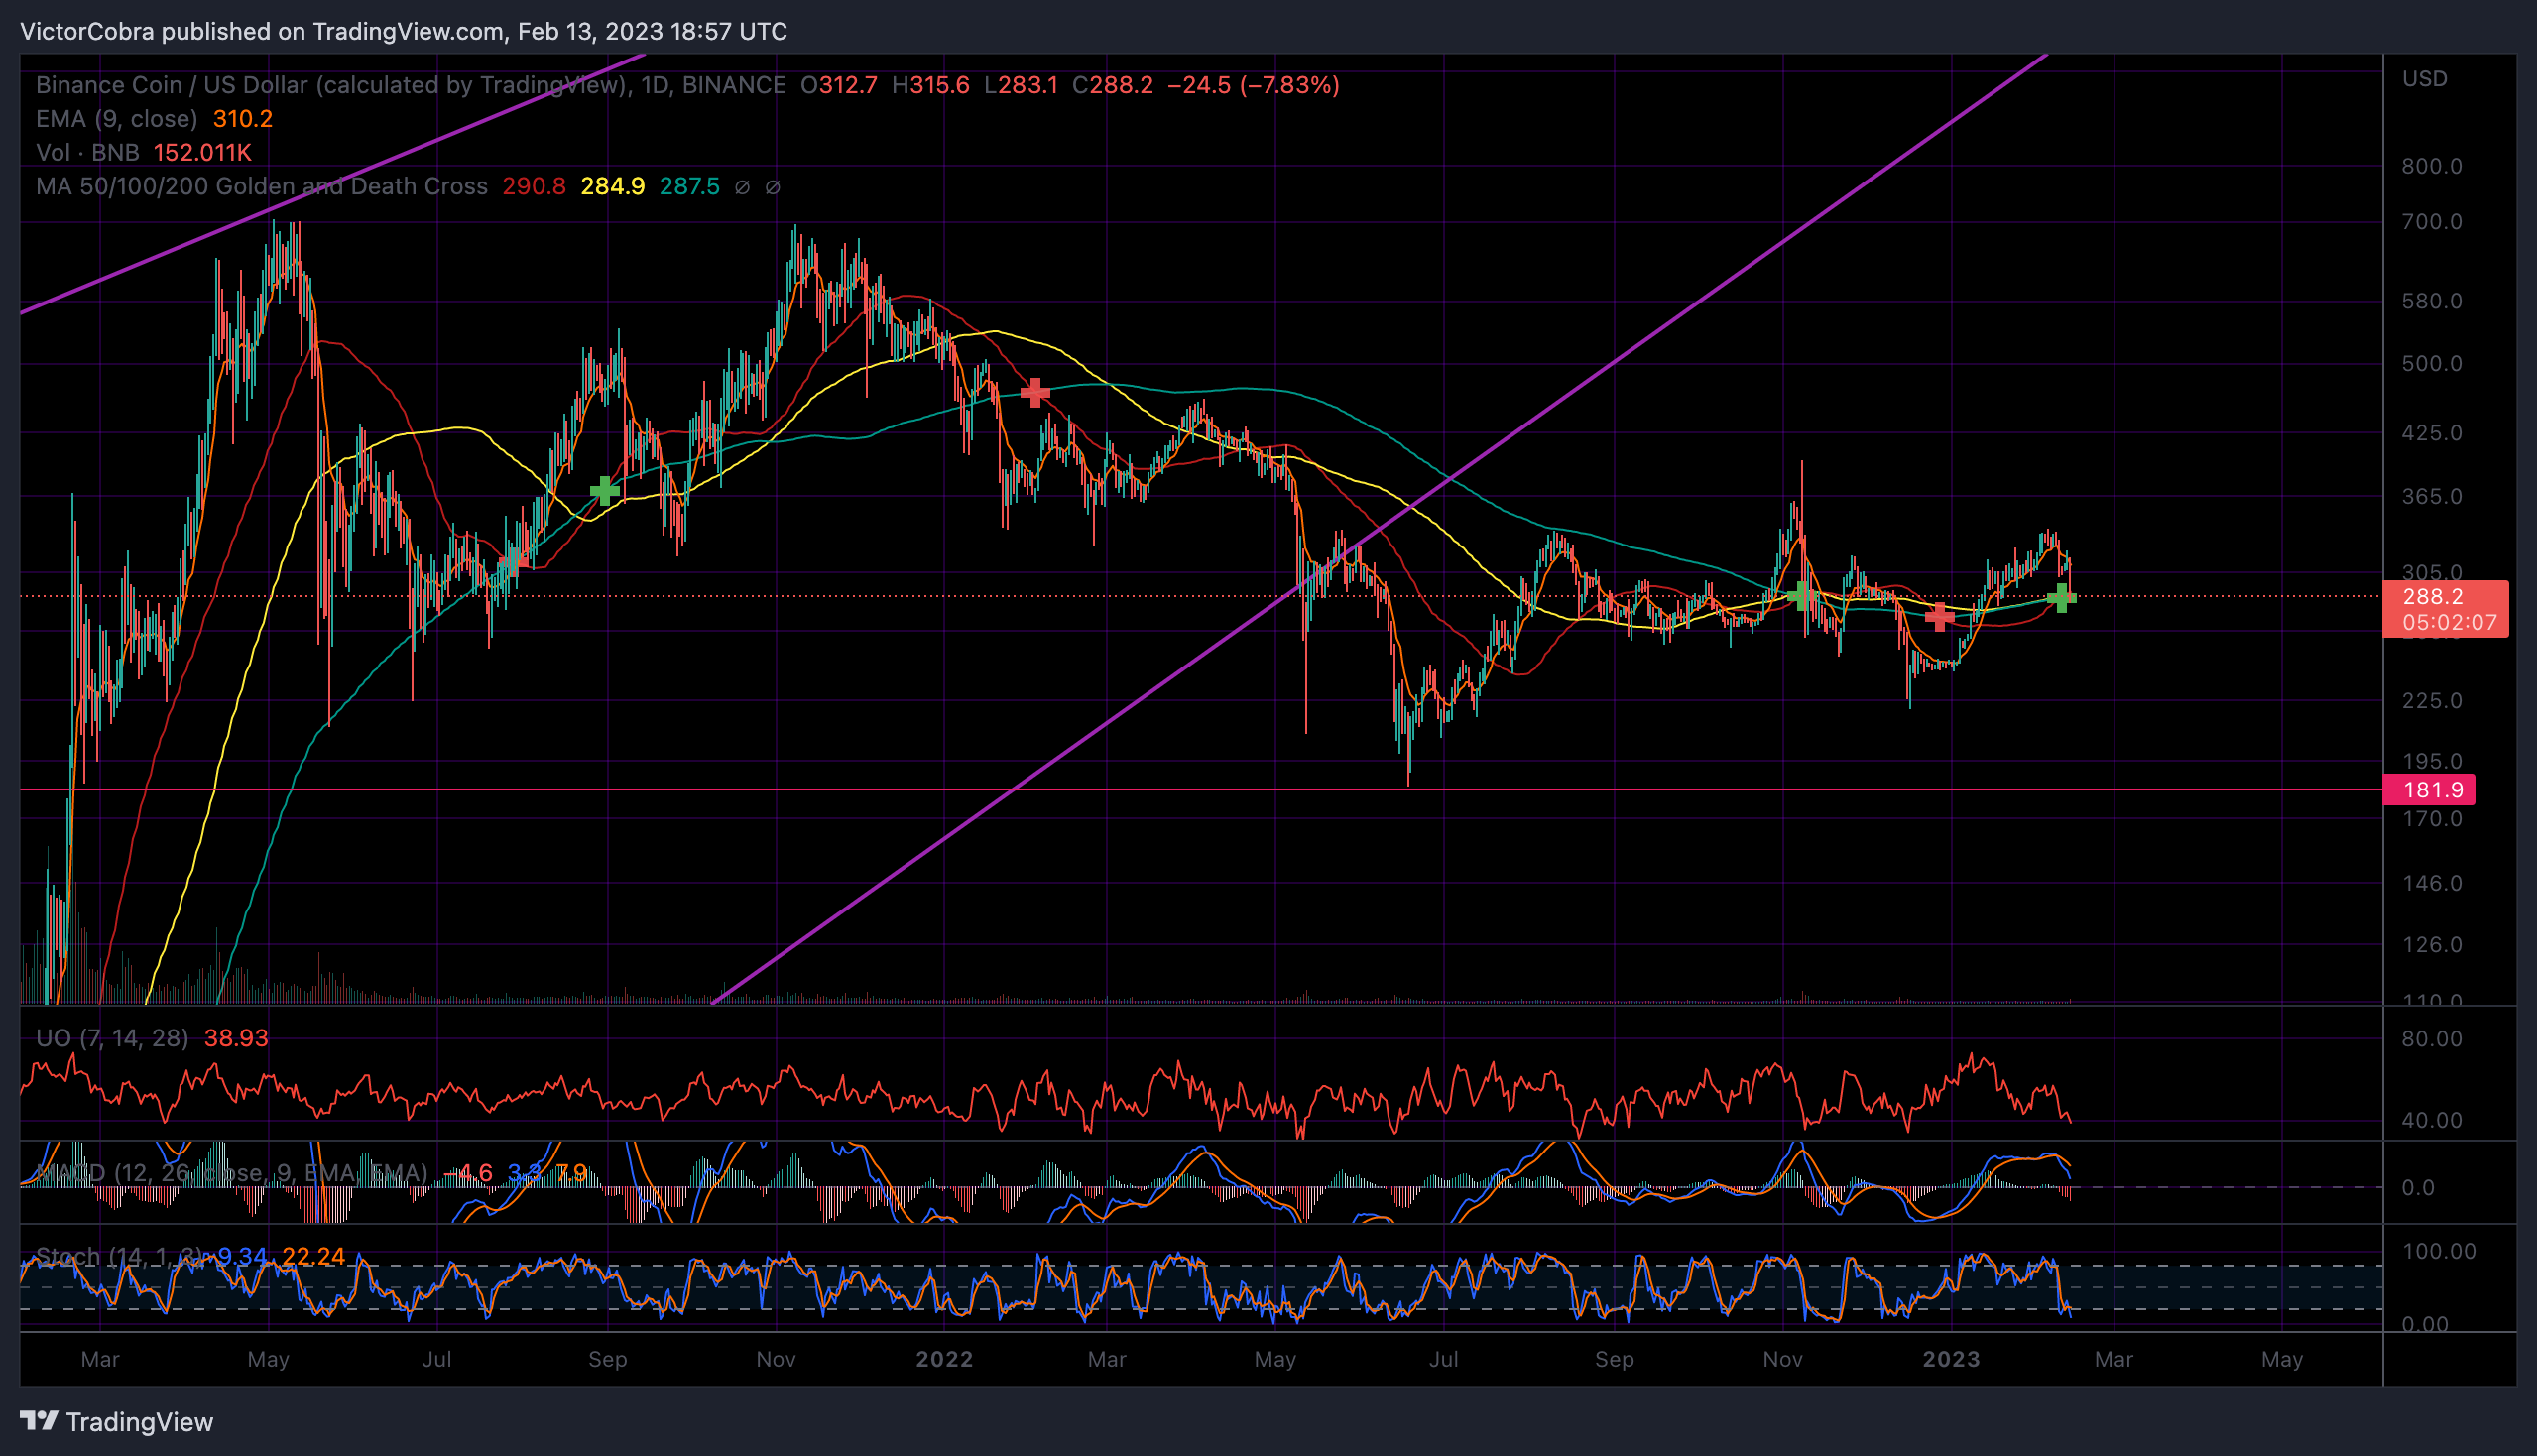Click the 700.0 price axis label

point(2432,222)
